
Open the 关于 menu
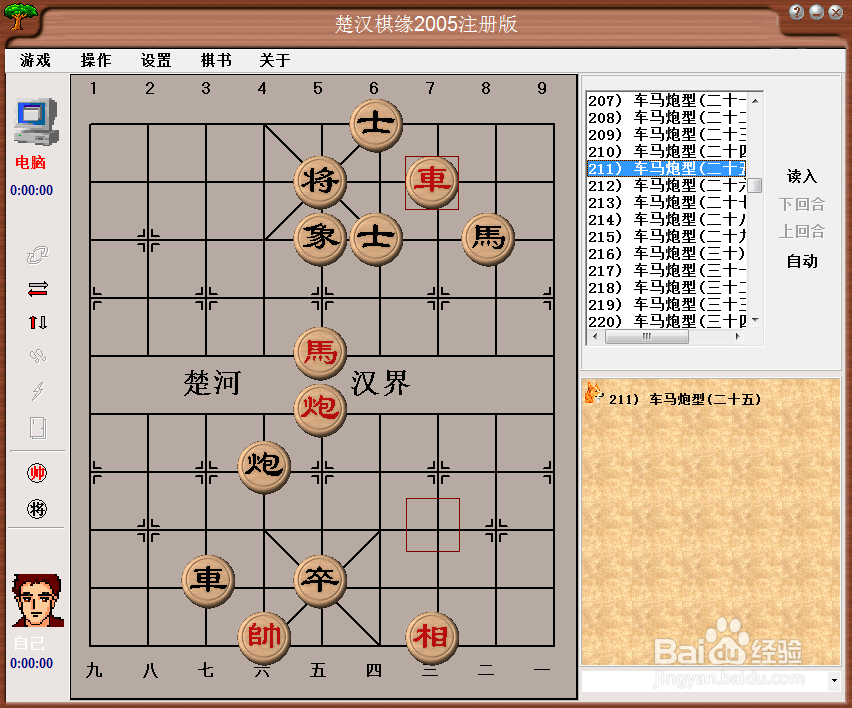pos(274,60)
